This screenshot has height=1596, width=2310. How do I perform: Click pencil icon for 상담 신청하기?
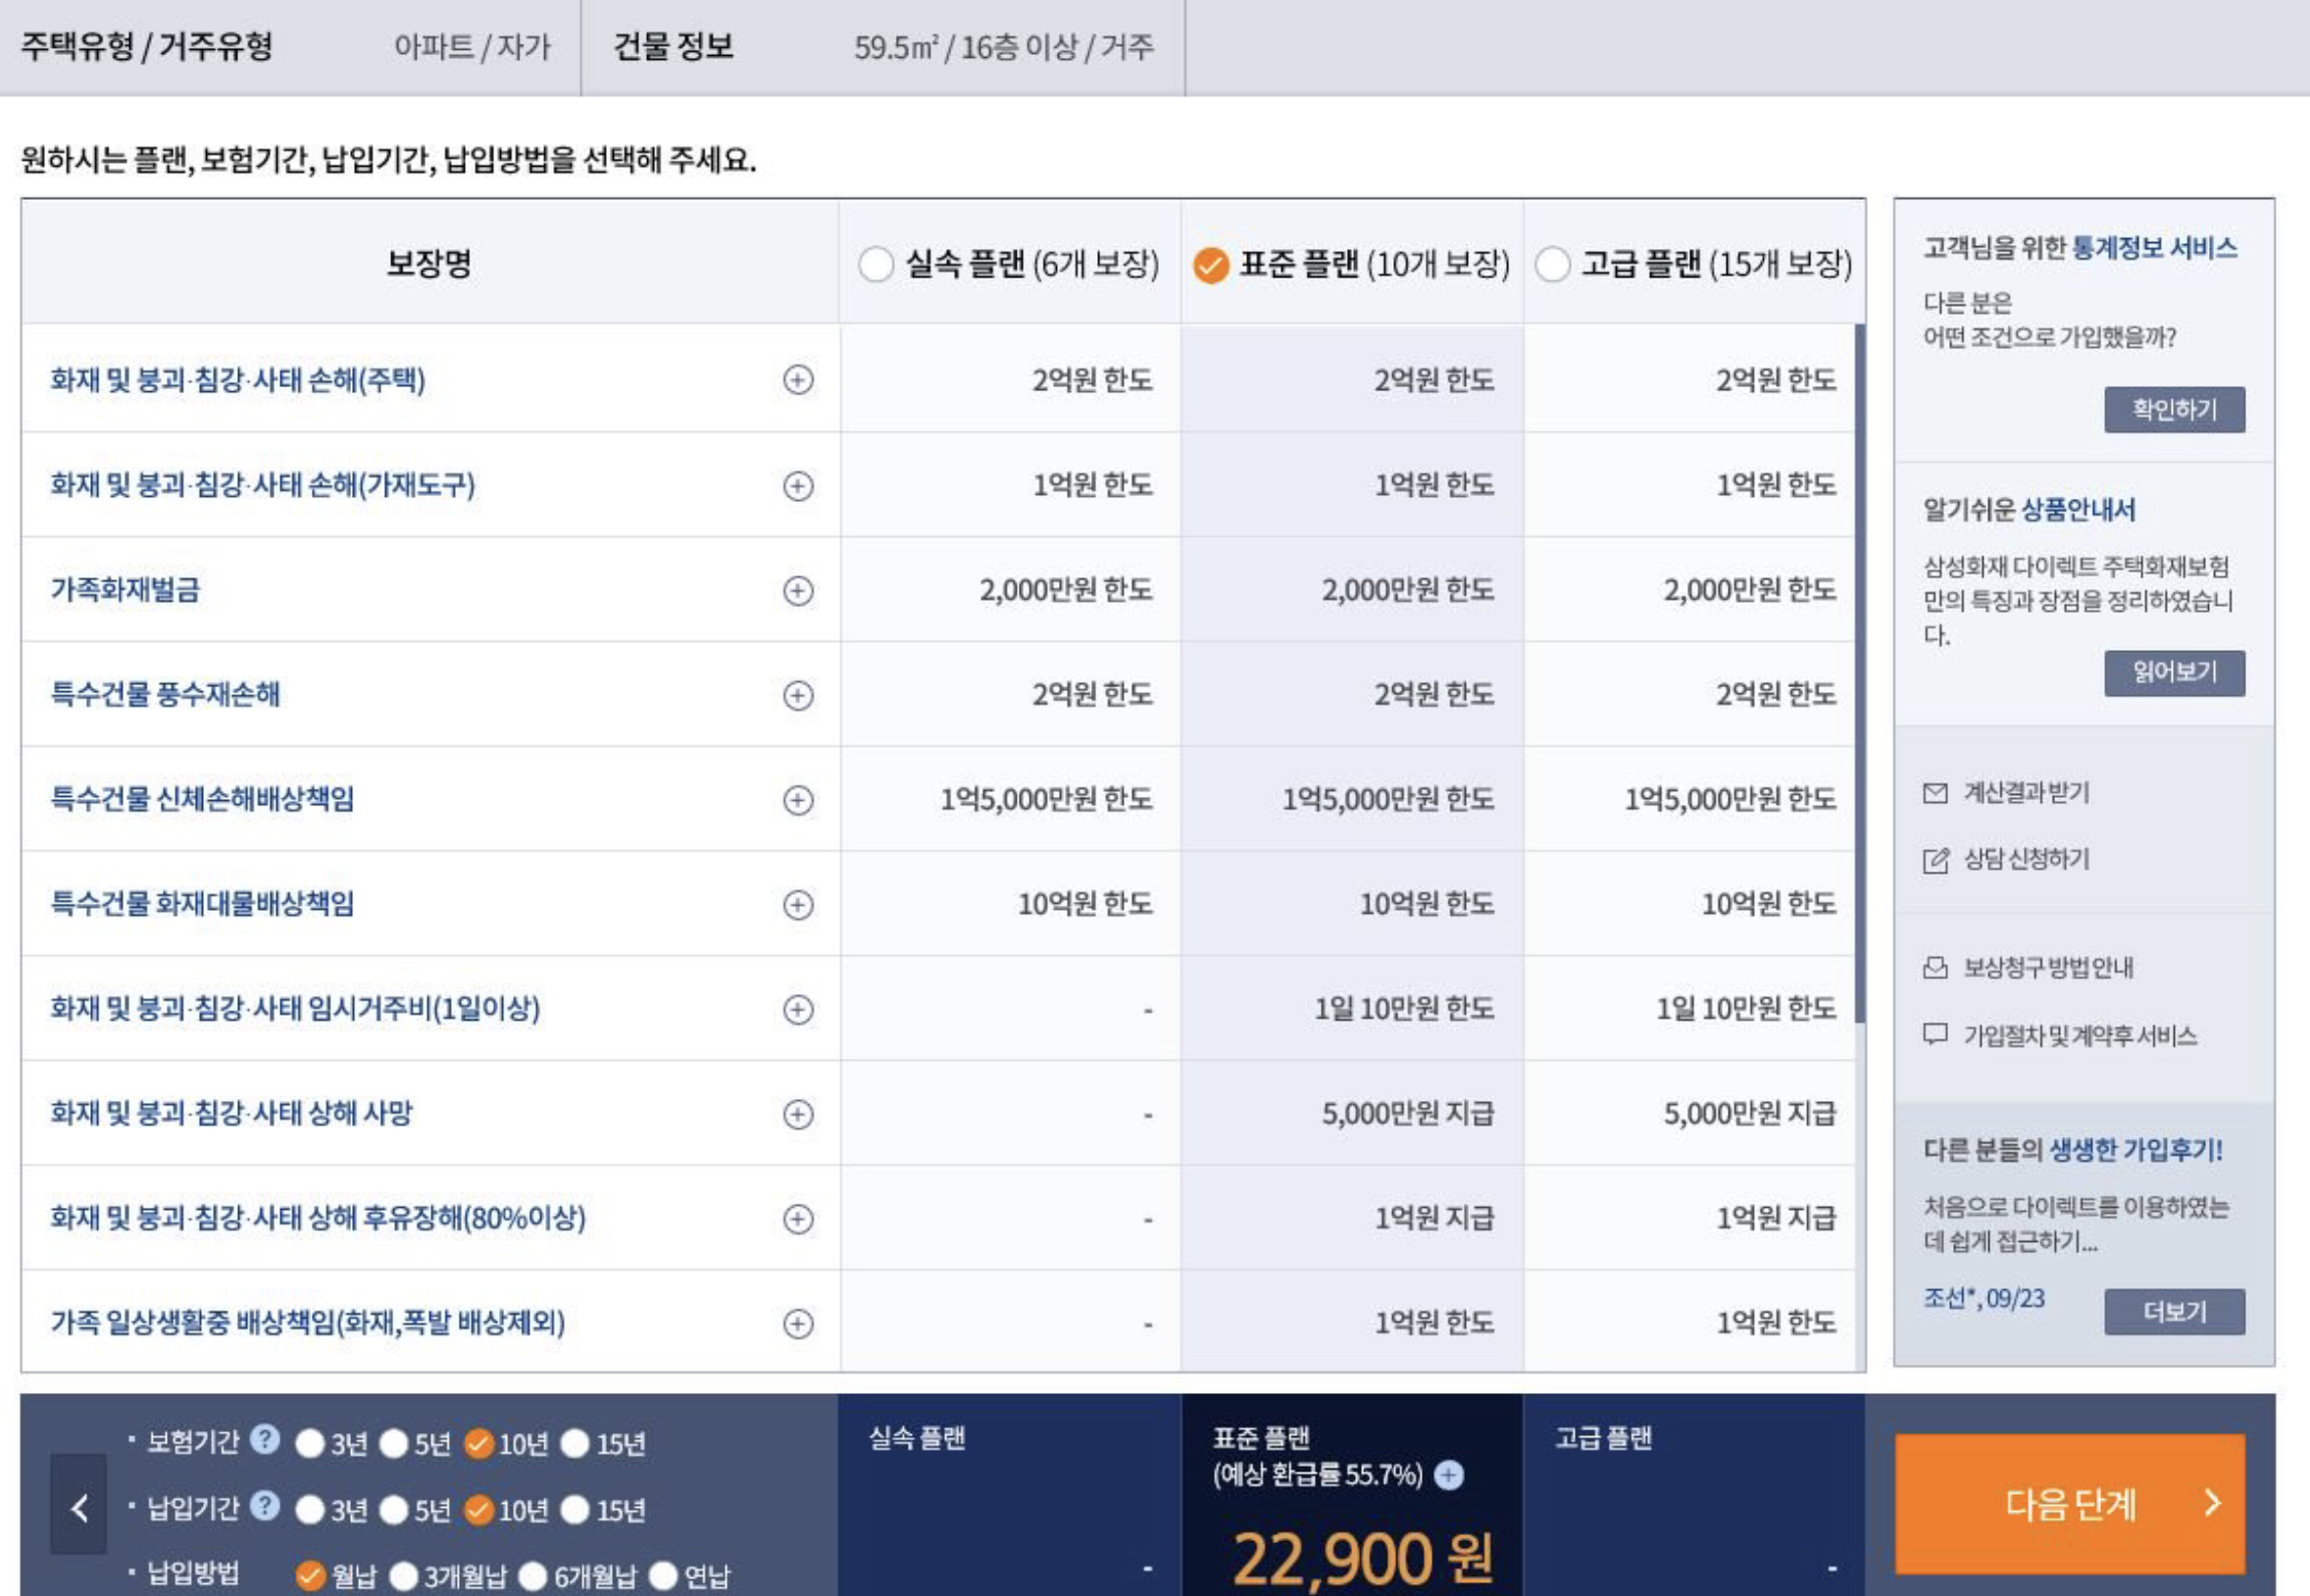(1935, 860)
